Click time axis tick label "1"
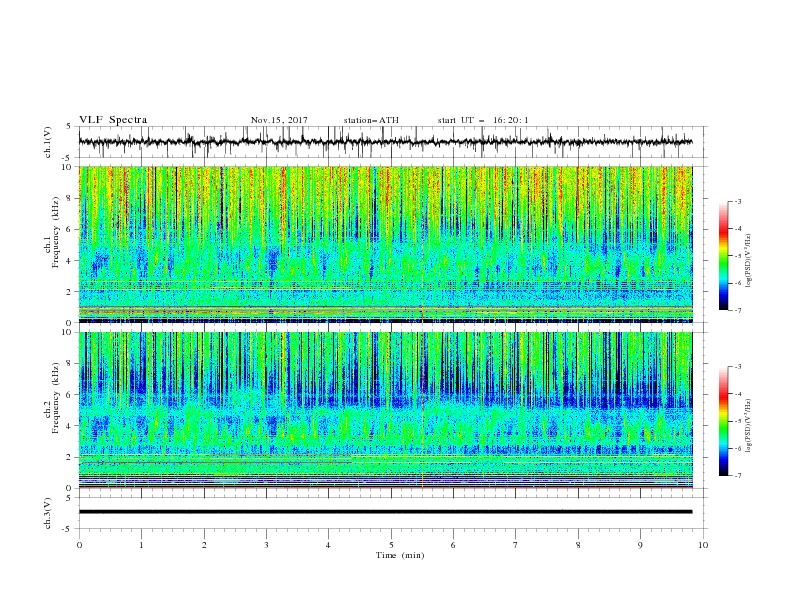This screenshot has height=612, width=792. 141,545
